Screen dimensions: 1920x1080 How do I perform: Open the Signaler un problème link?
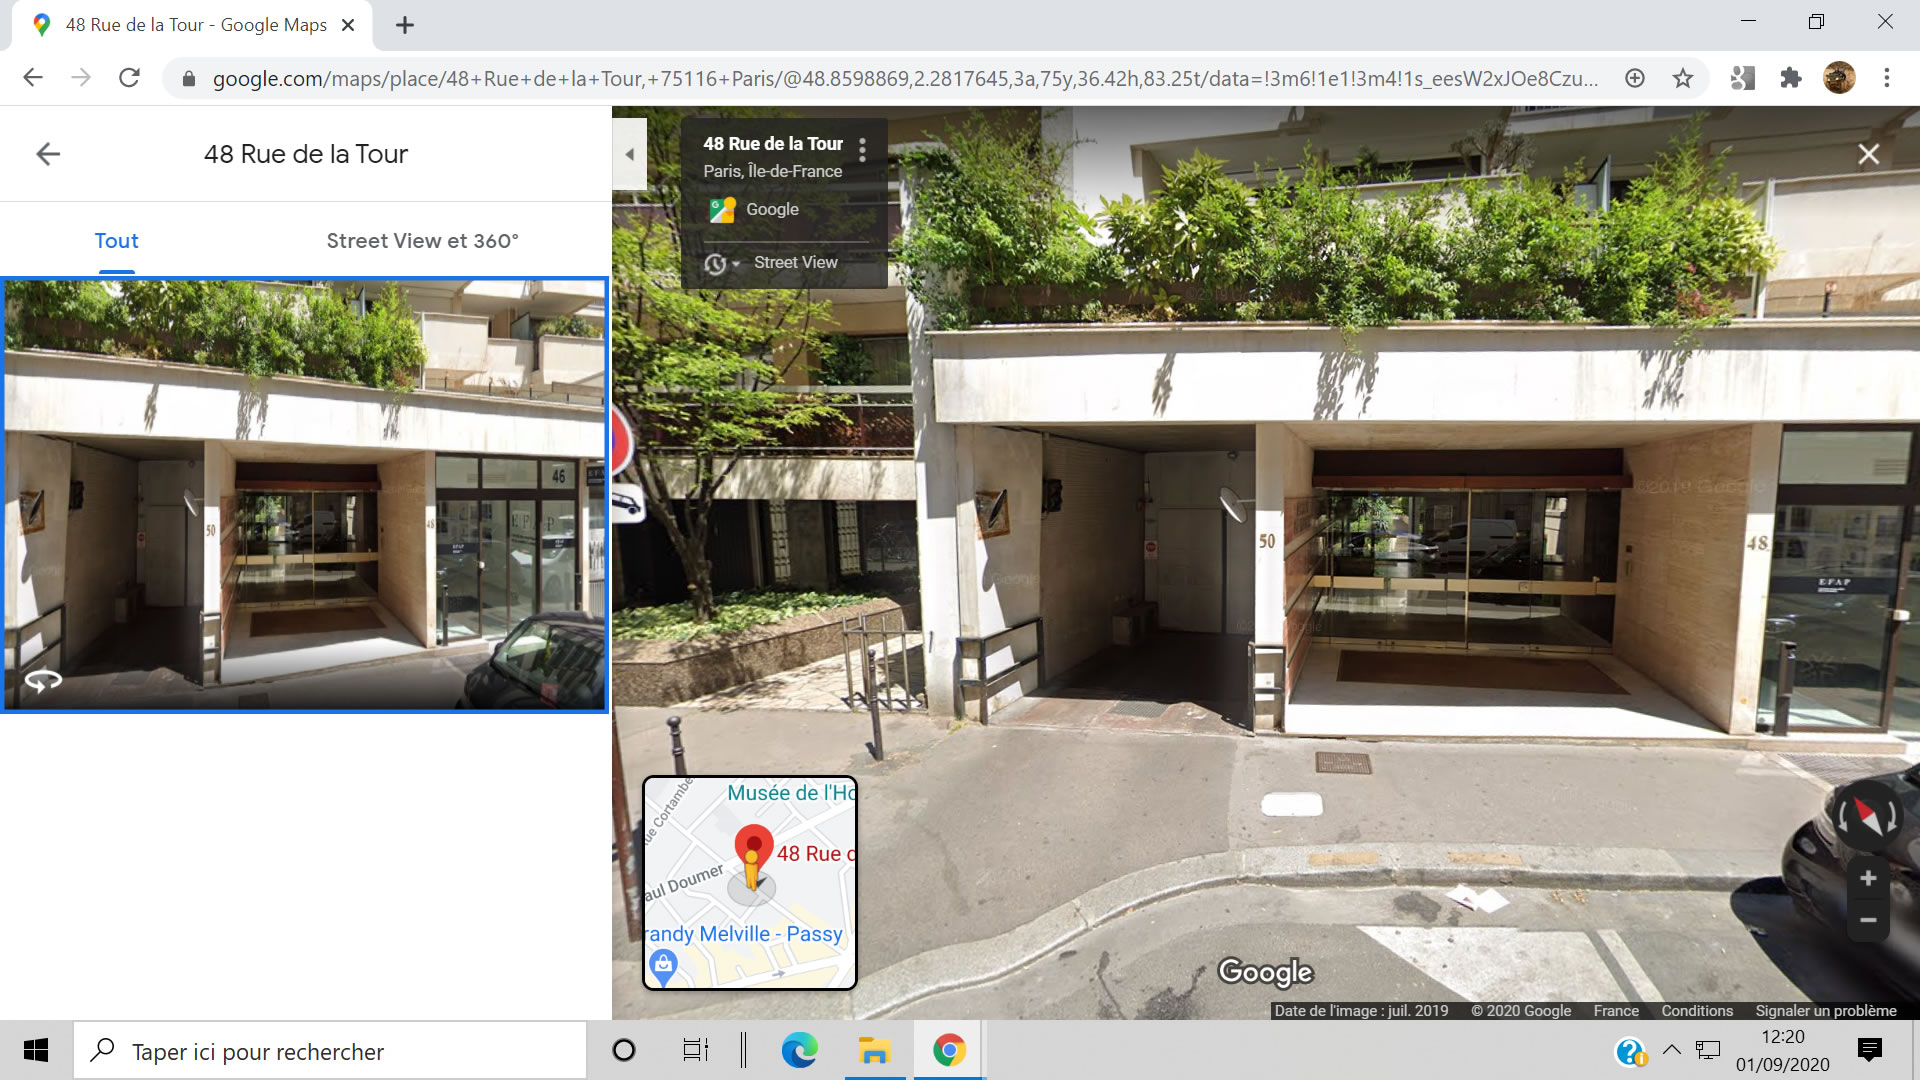click(x=1825, y=1010)
